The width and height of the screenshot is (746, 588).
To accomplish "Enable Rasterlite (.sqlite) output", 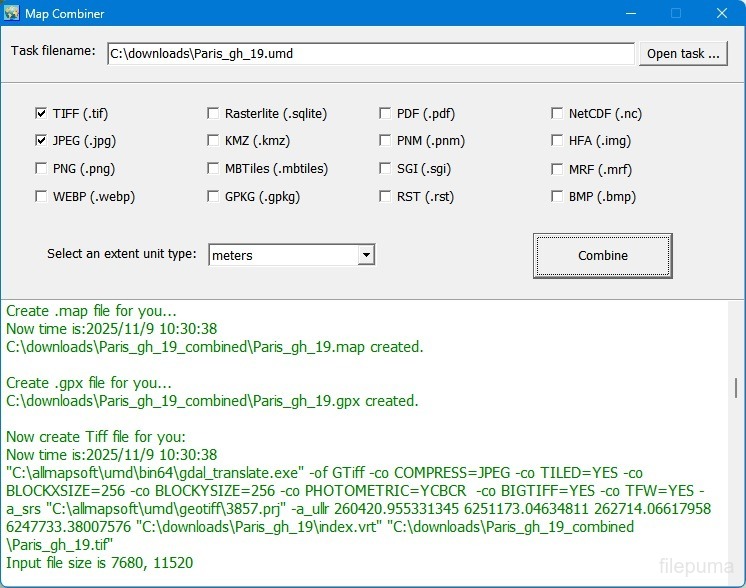I will 213,114.
